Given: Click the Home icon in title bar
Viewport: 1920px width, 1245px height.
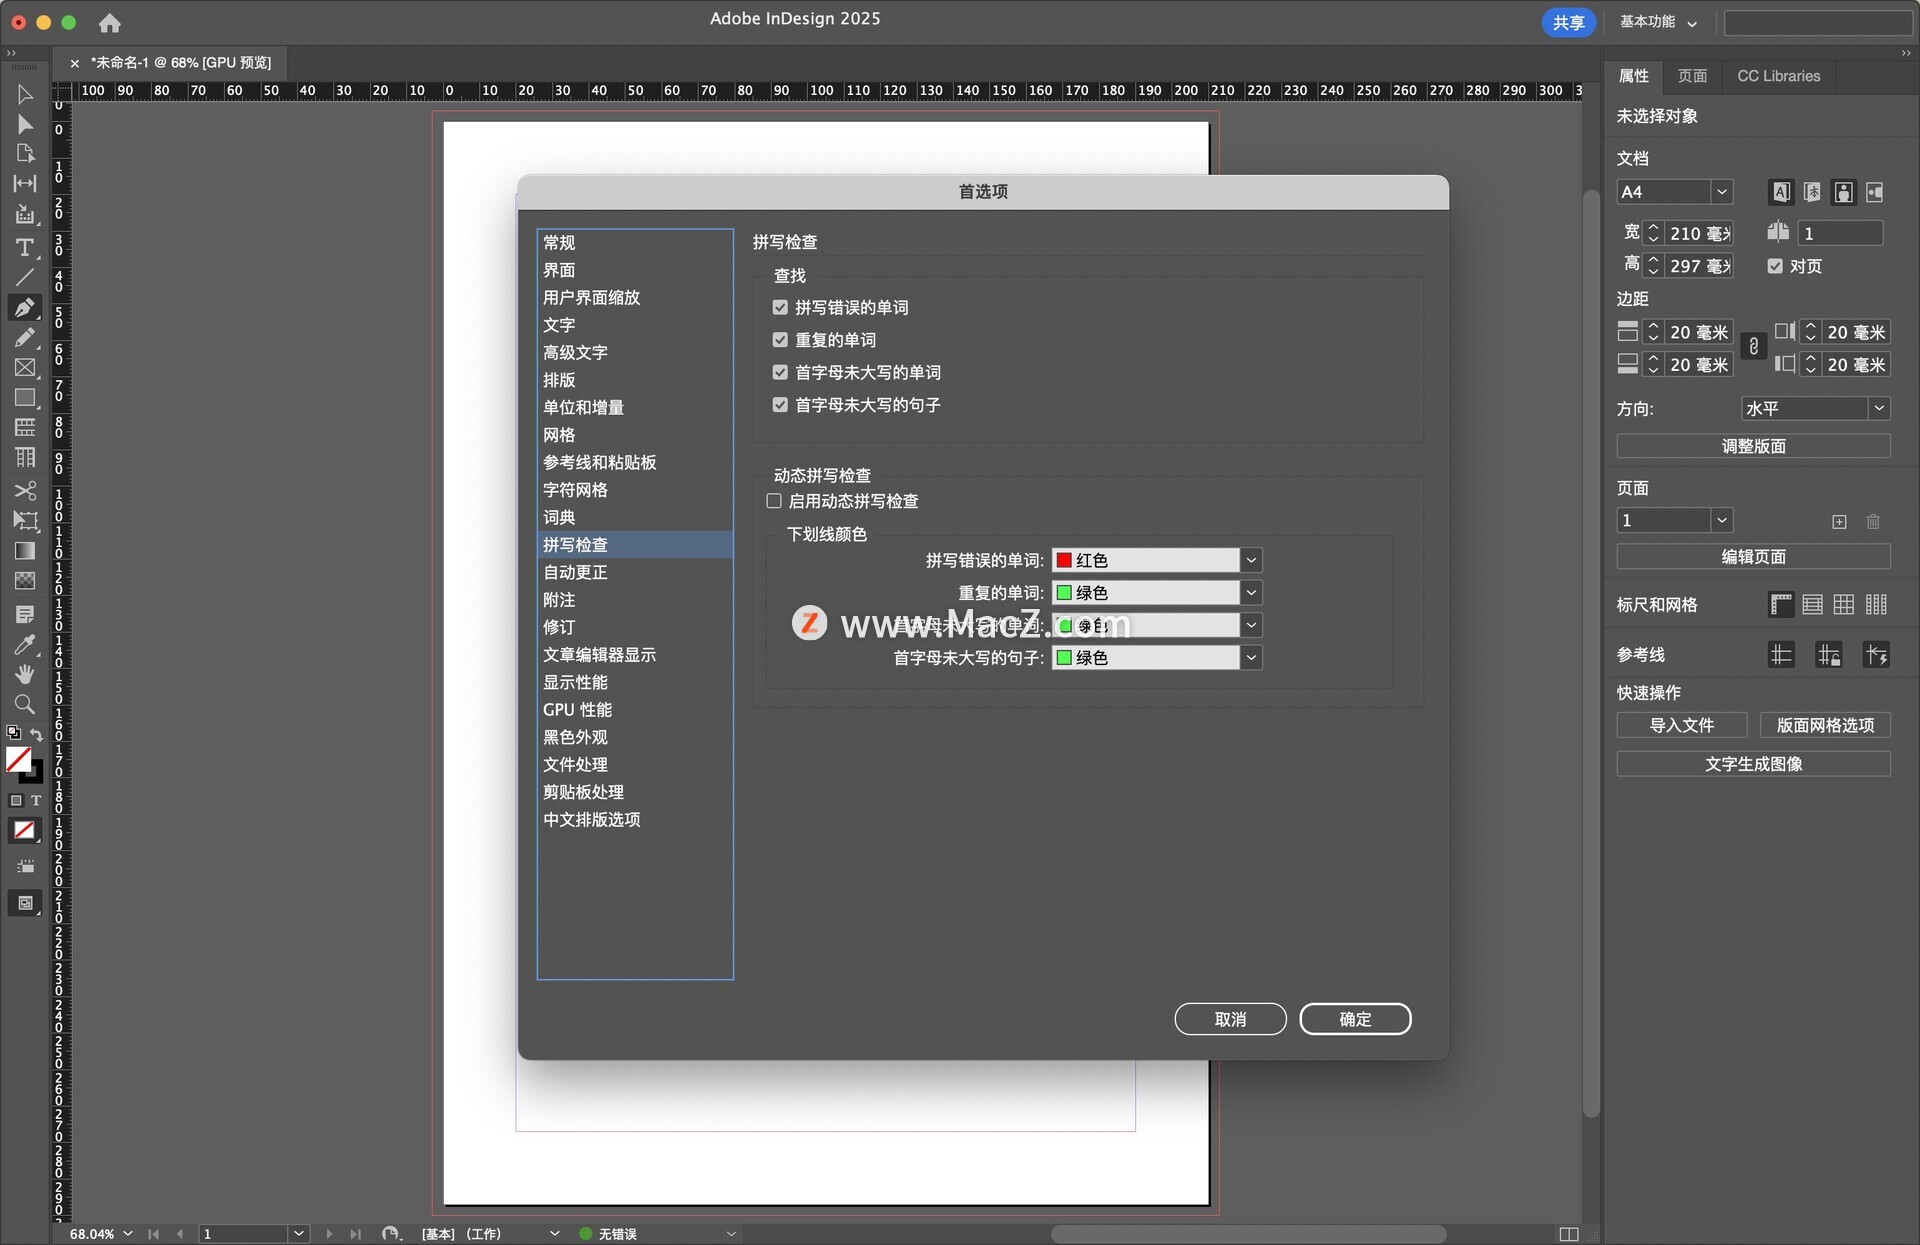Looking at the screenshot, I should click(110, 22).
